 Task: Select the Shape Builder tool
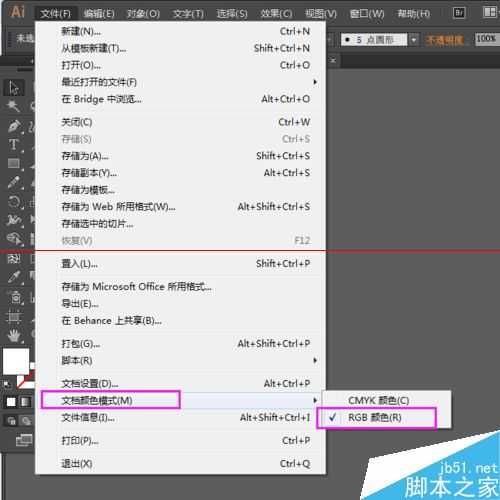[x=13, y=238]
